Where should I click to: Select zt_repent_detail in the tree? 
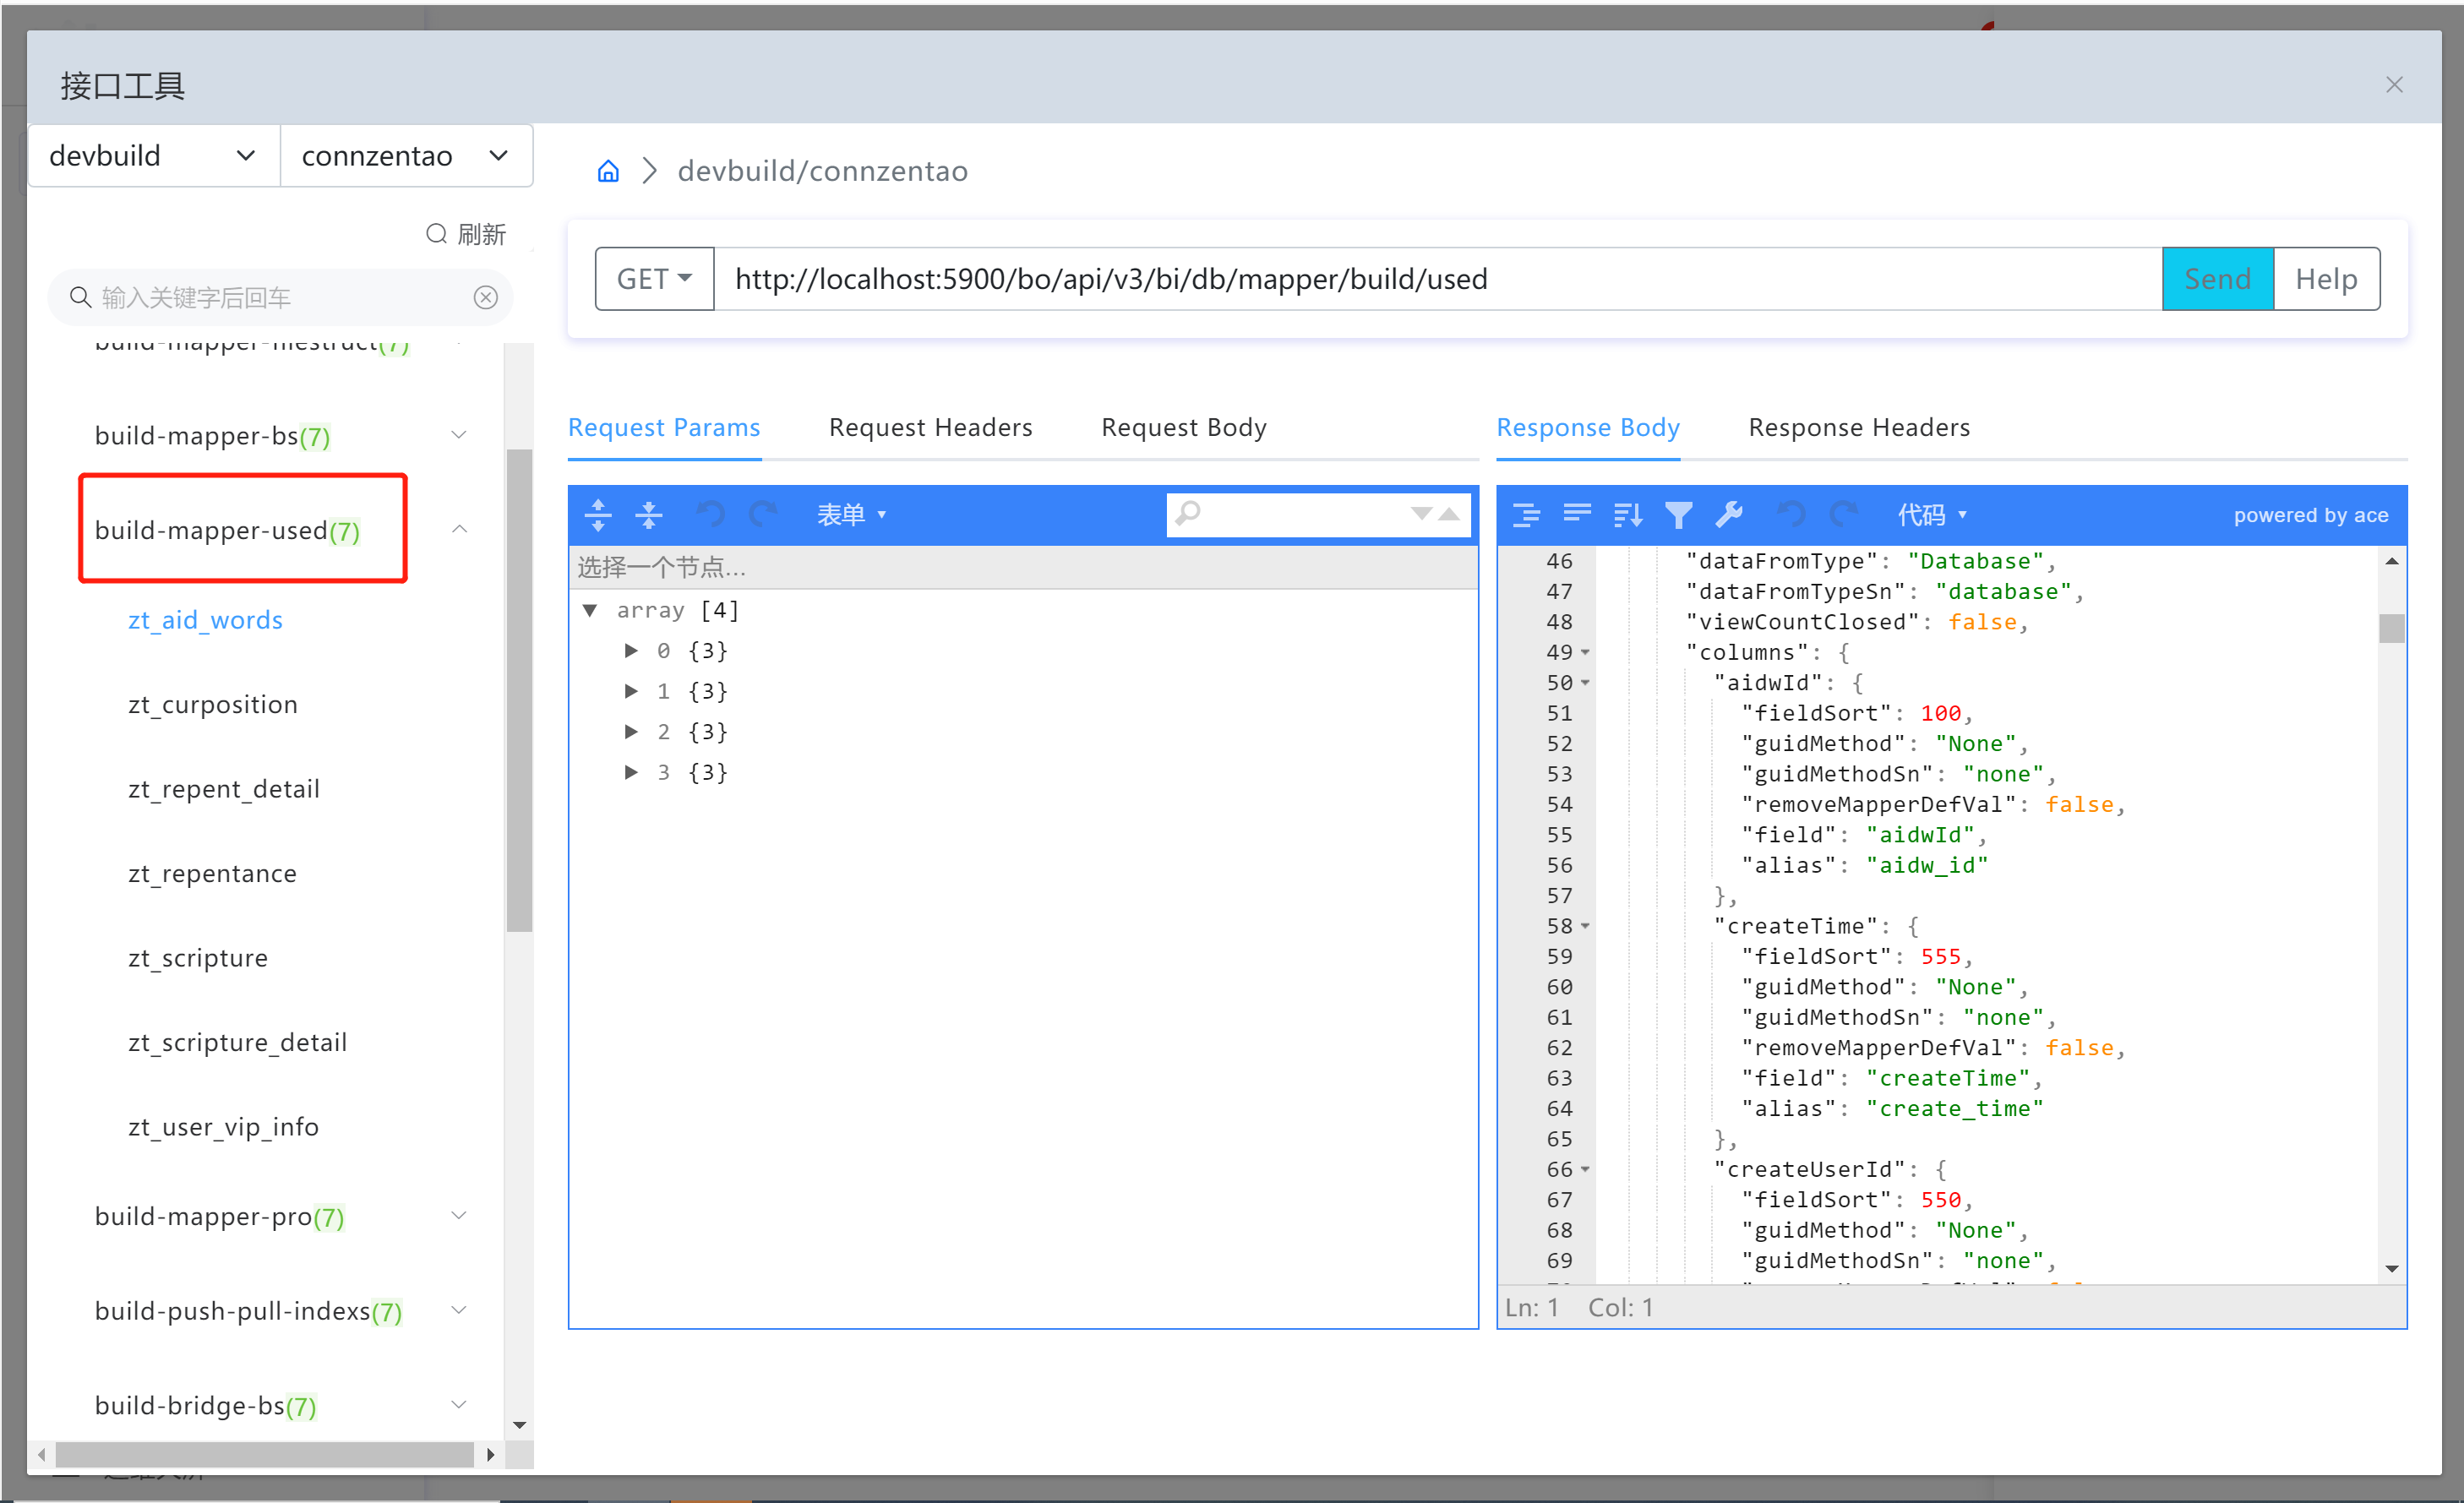224,789
